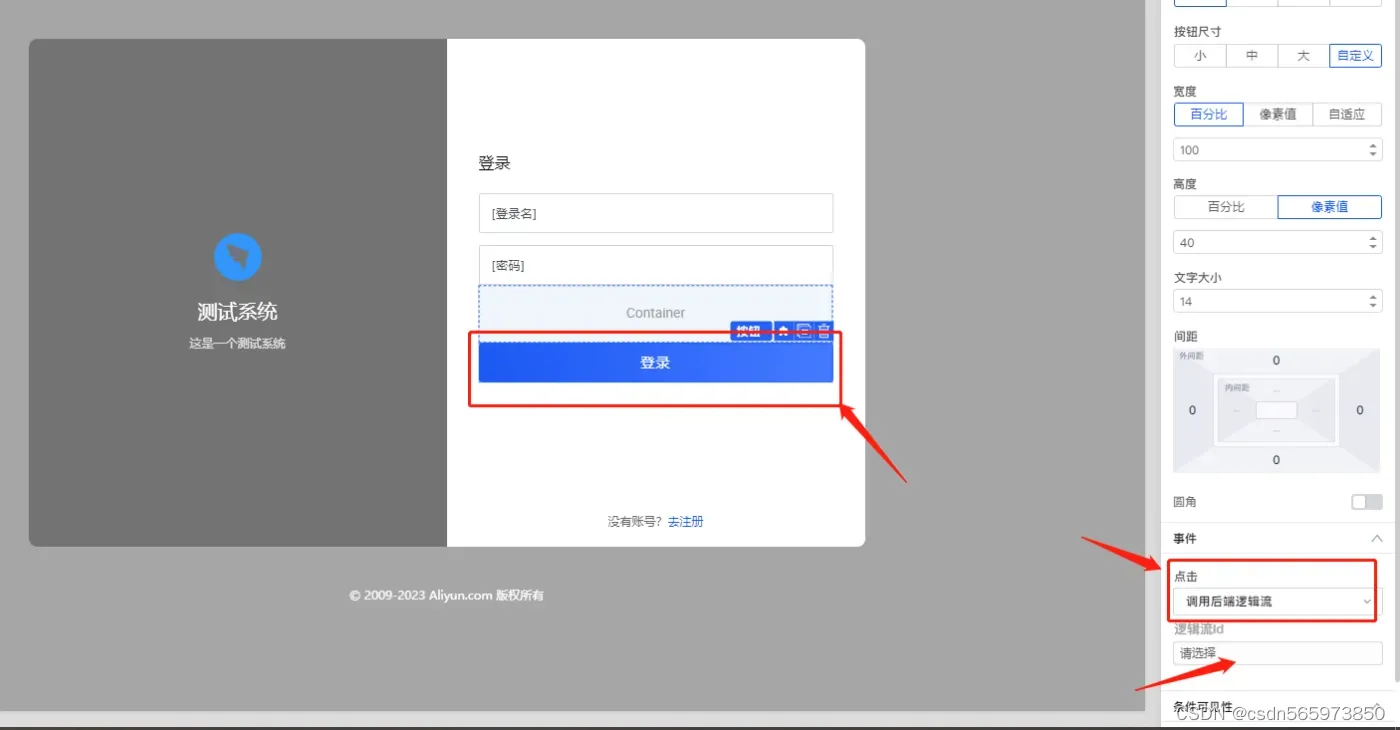This screenshot has height=730, width=1400.
Task: Click the blue 登录 button on canvas
Action: coord(656,363)
